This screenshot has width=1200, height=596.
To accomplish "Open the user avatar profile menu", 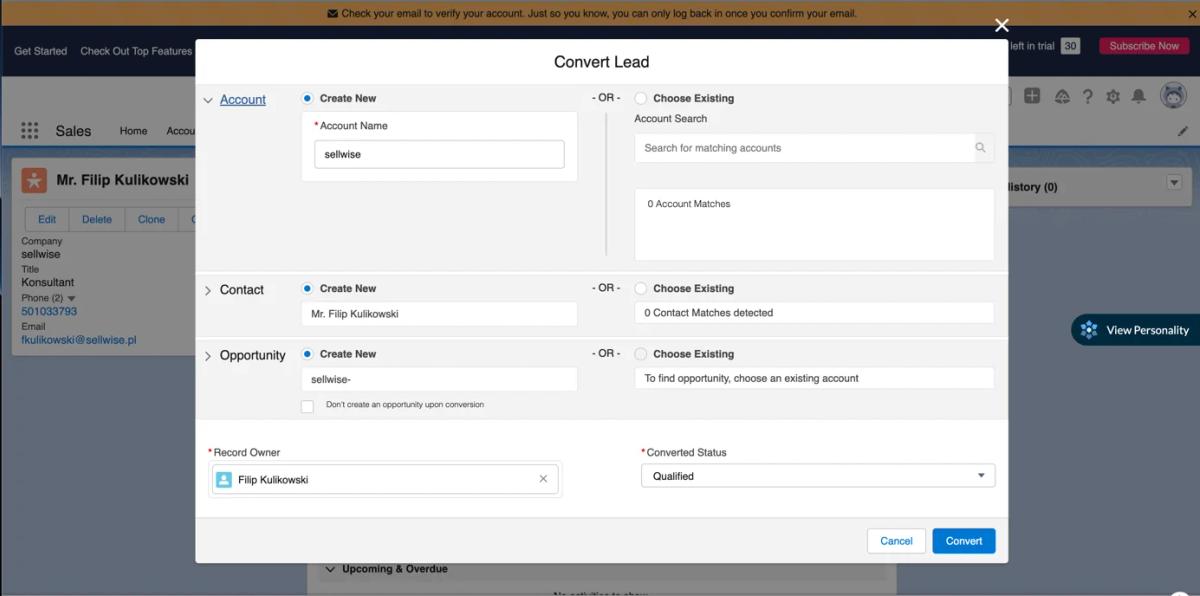I will click(x=1173, y=96).
